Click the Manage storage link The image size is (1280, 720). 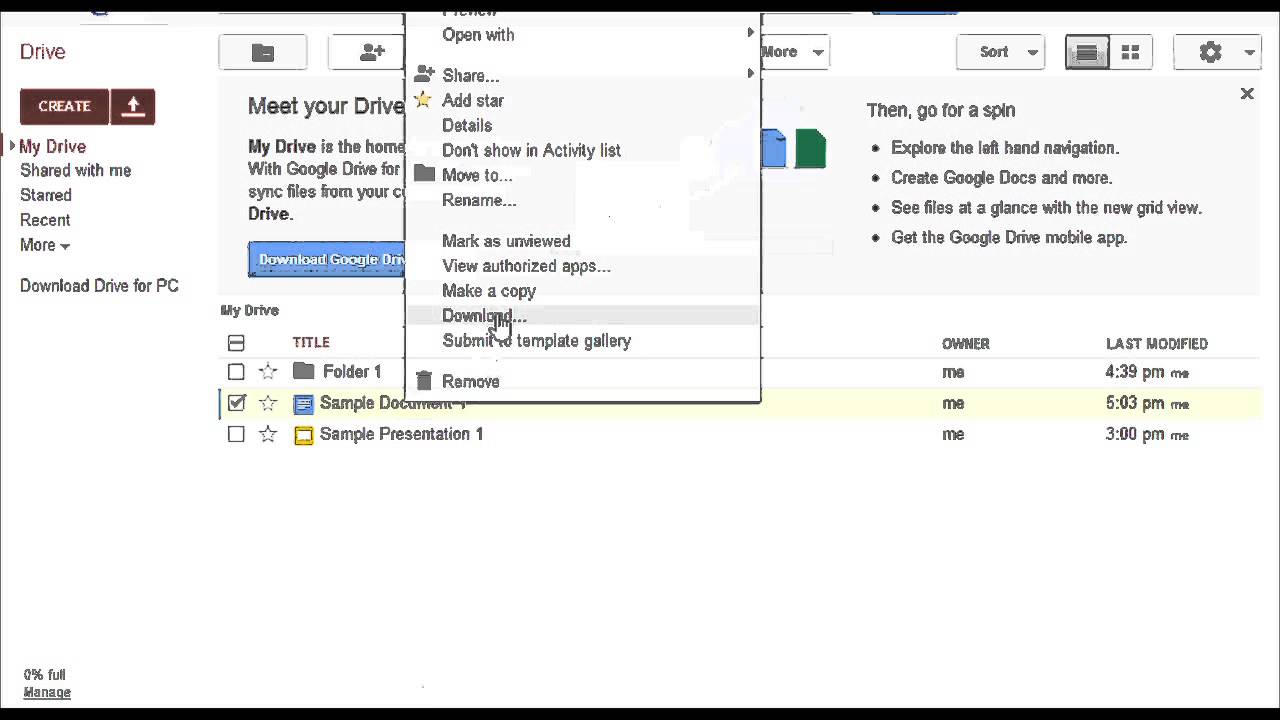pos(47,692)
